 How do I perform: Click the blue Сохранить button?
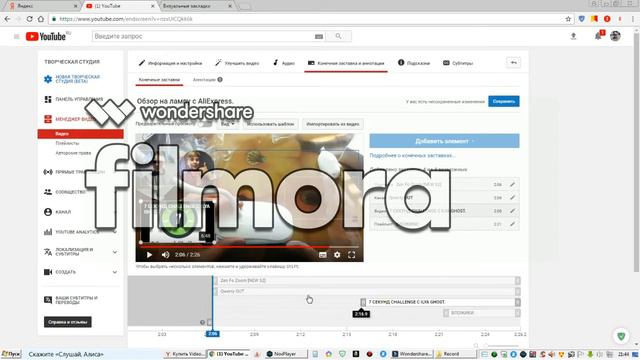tap(504, 101)
